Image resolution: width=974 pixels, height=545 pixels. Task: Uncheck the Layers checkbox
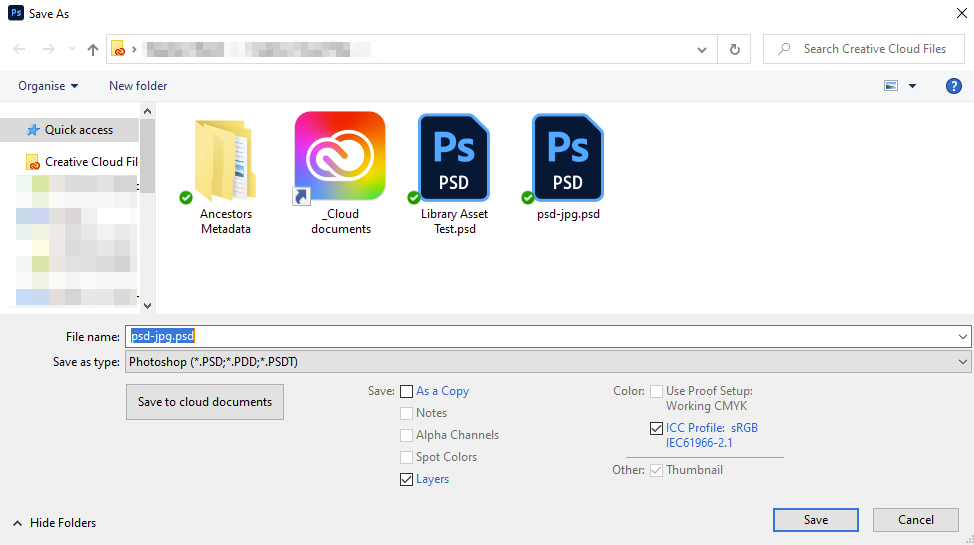coord(406,479)
